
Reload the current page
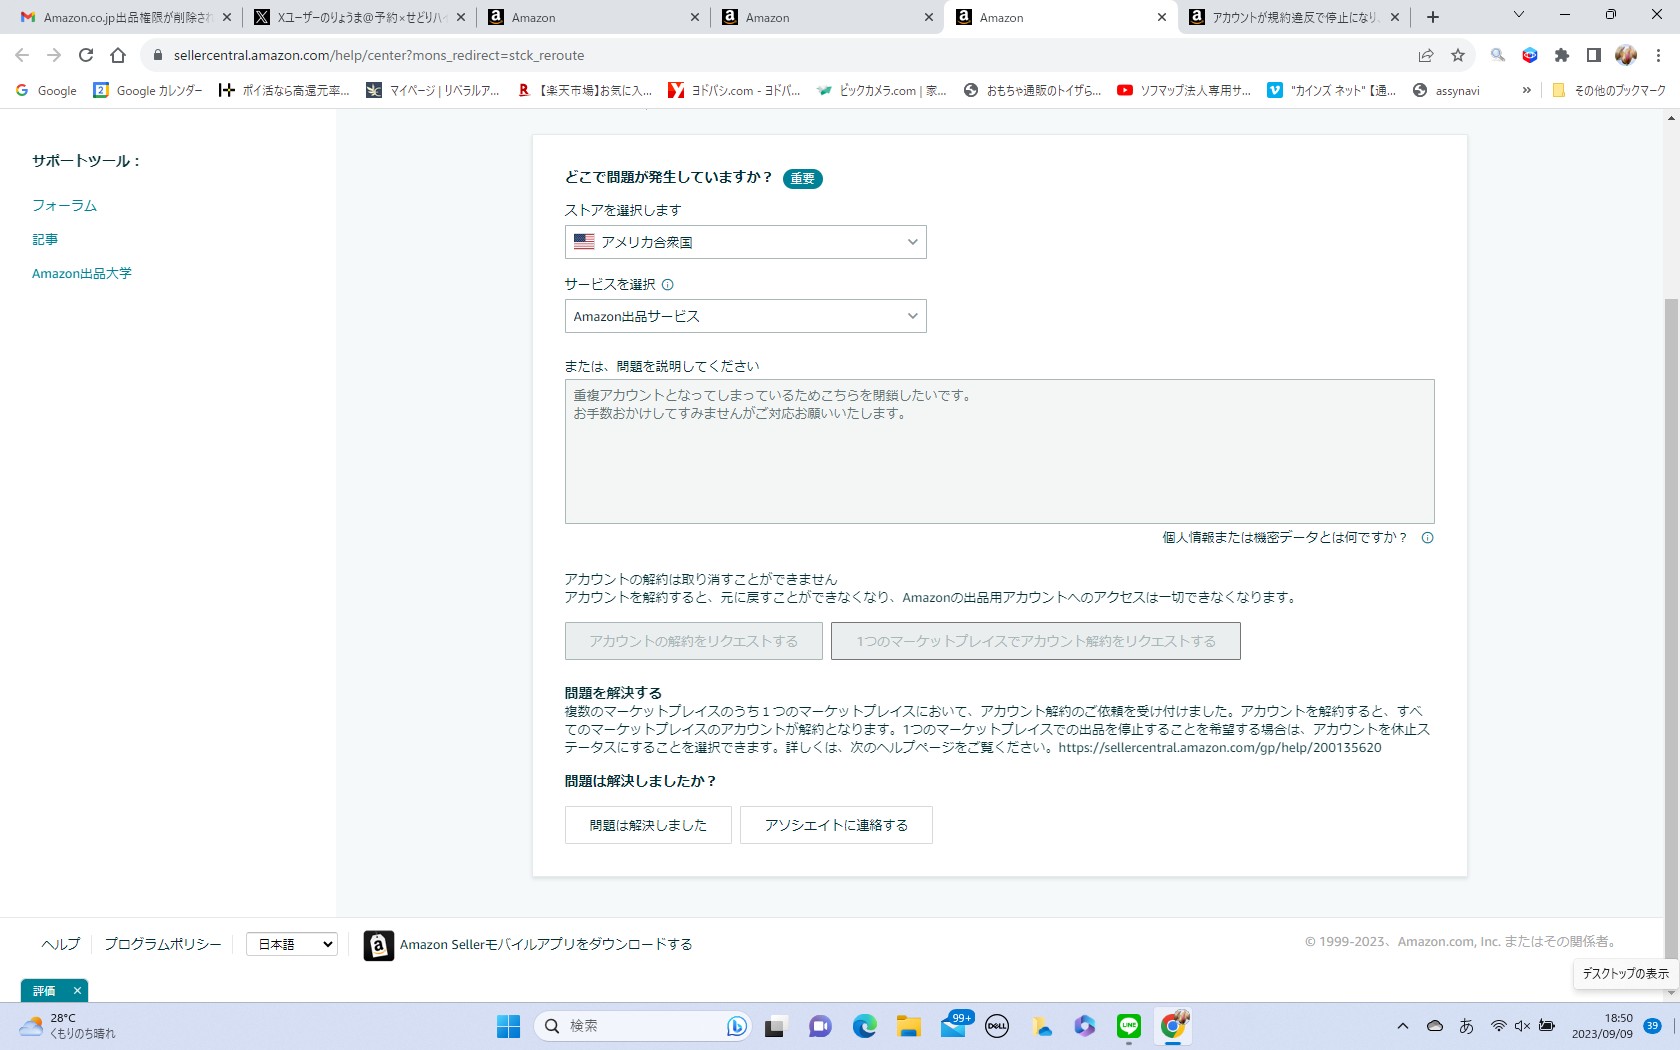(x=86, y=55)
